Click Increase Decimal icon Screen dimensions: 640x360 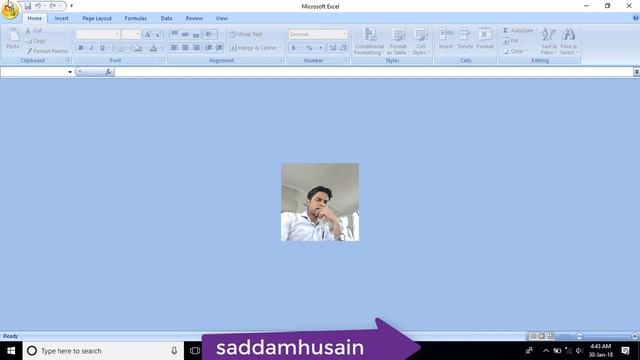tap(333, 48)
